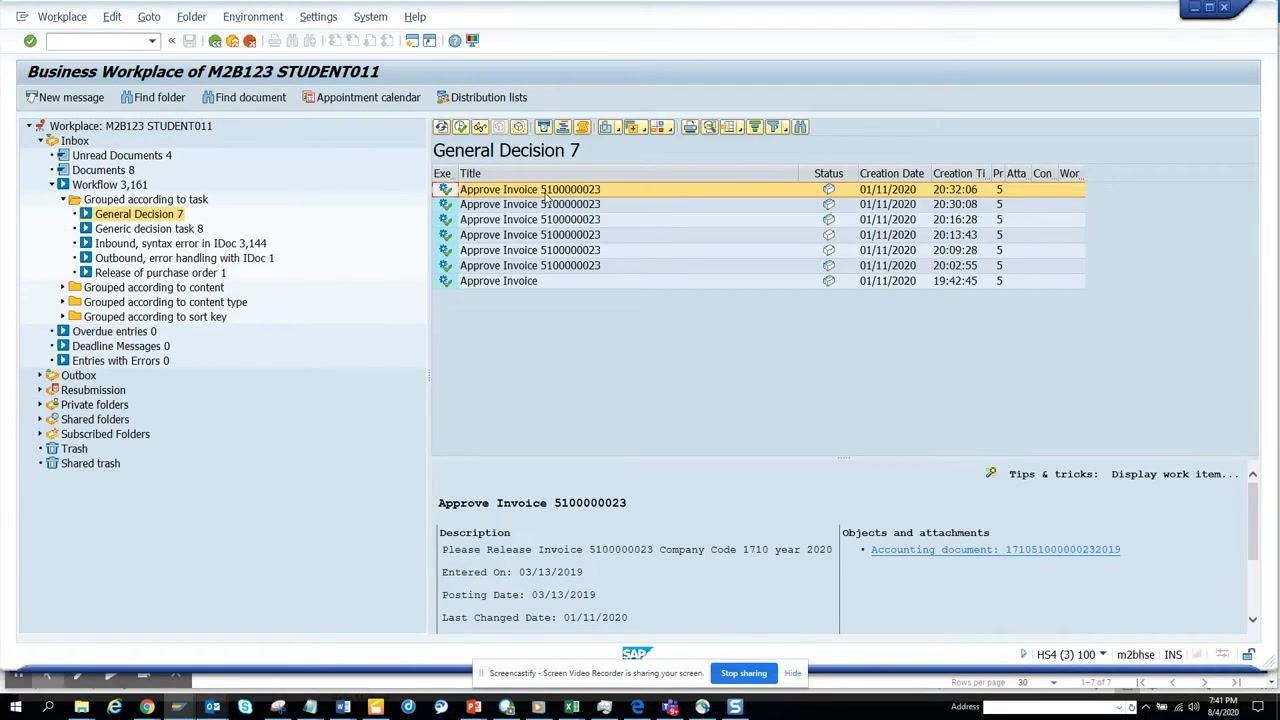The height and width of the screenshot is (720, 1280).
Task: Click Stop sharing in Screencastify bar
Action: coord(744,673)
